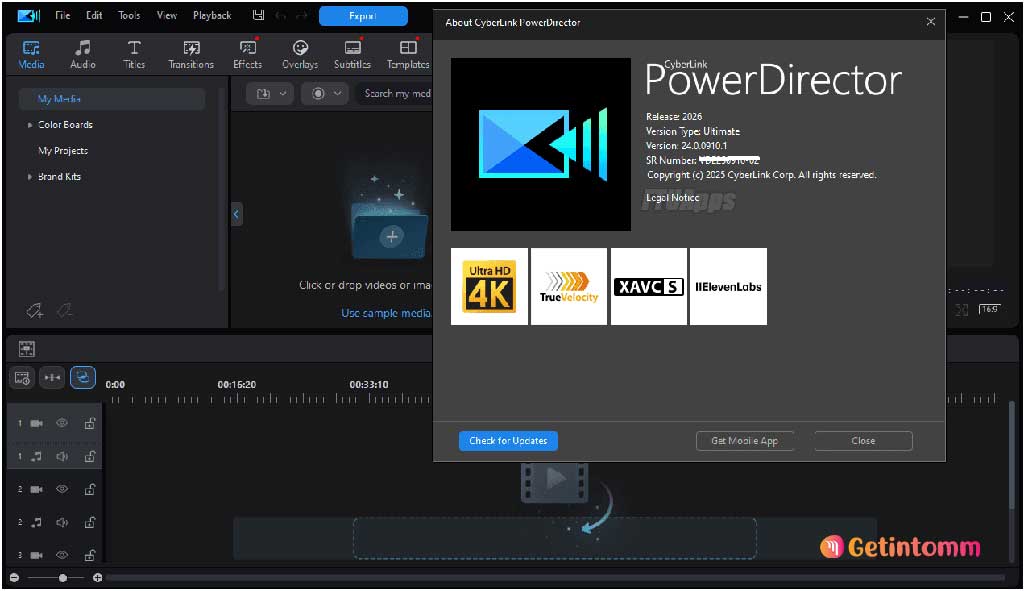Select My Media in the library tree
1024x591 pixels.
(x=112, y=99)
